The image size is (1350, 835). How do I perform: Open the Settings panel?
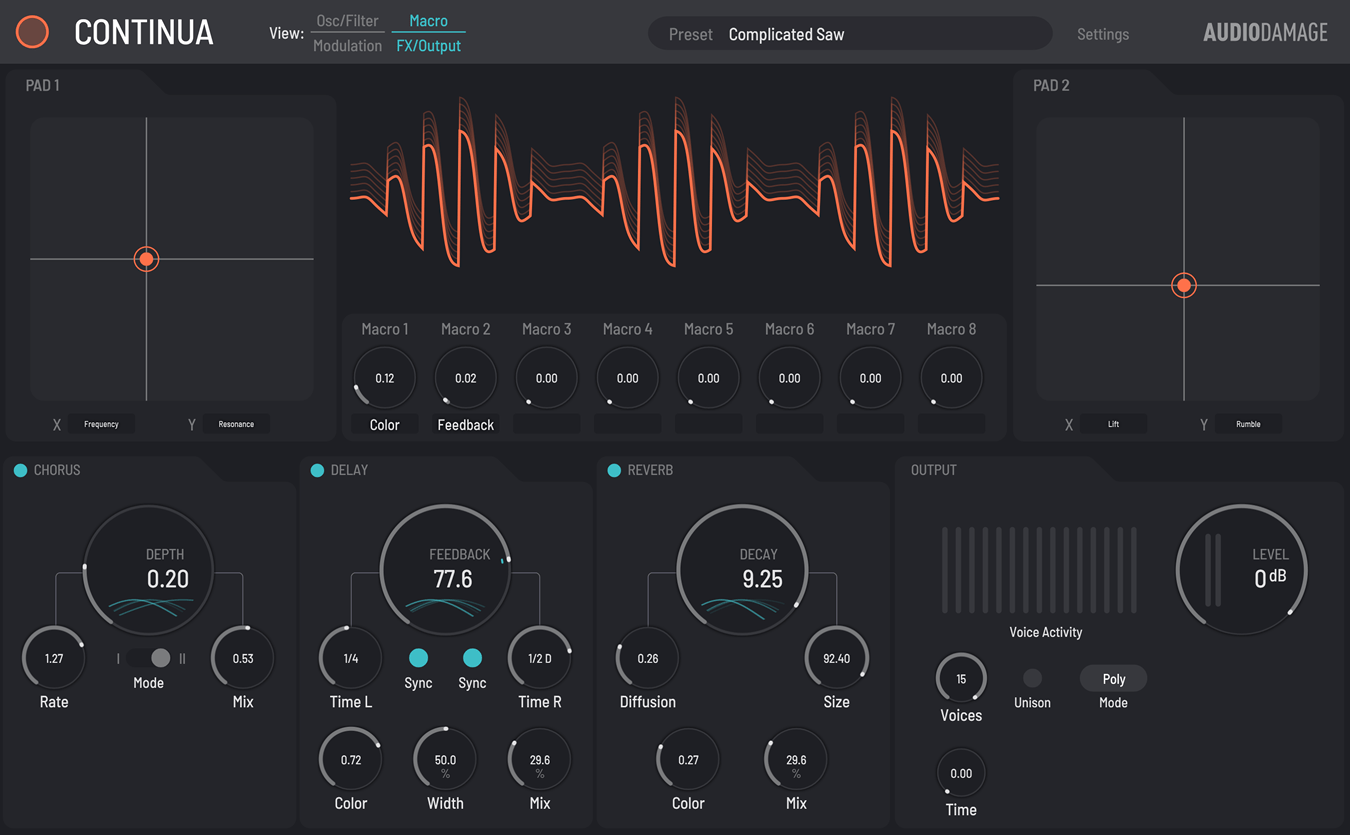1103,33
